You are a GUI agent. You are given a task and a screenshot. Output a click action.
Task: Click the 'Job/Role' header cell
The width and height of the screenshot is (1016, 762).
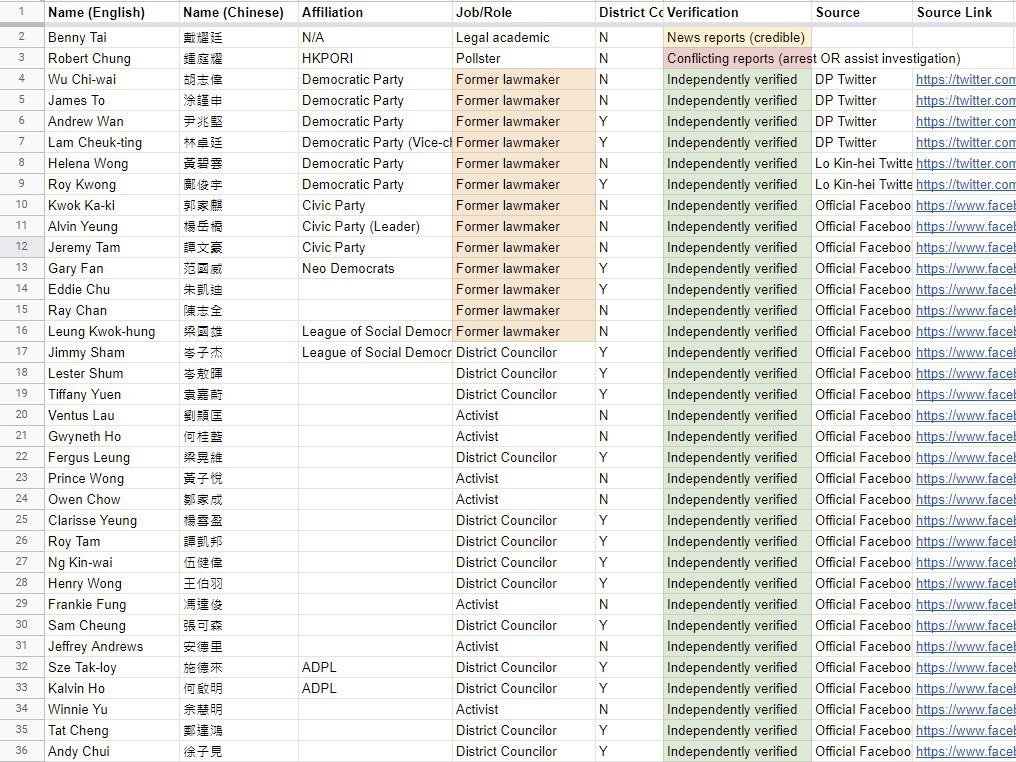[524, 12]
